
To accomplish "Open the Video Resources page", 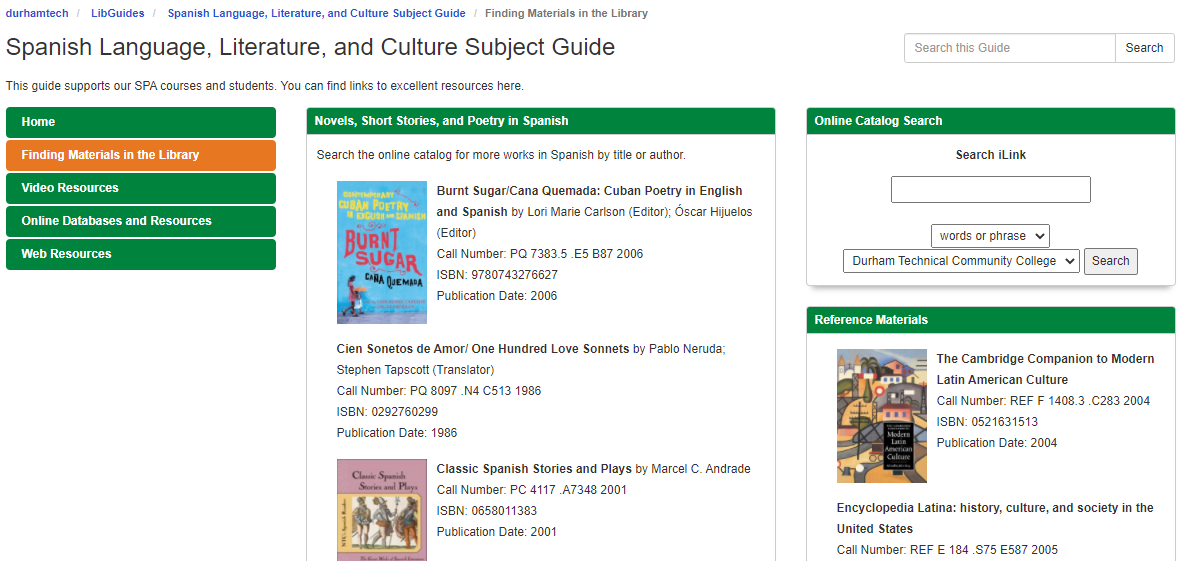I will coord(140,188).
